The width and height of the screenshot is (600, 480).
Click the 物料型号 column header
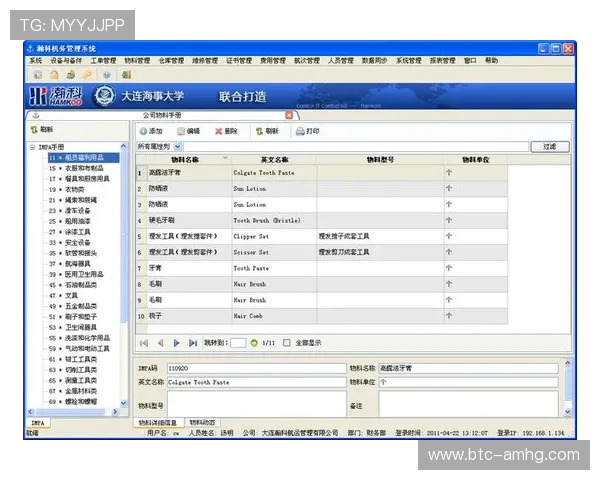[380, 160]
